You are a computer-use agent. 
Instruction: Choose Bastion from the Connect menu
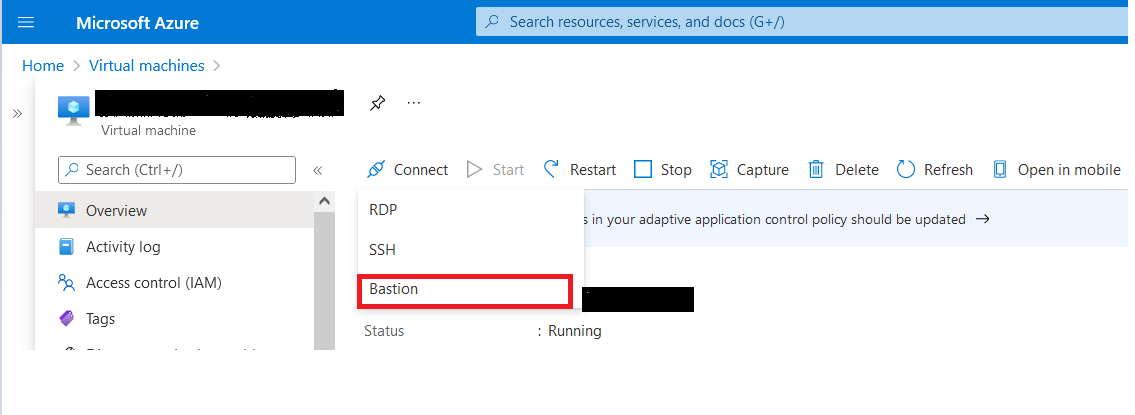(x=393, y=289)
